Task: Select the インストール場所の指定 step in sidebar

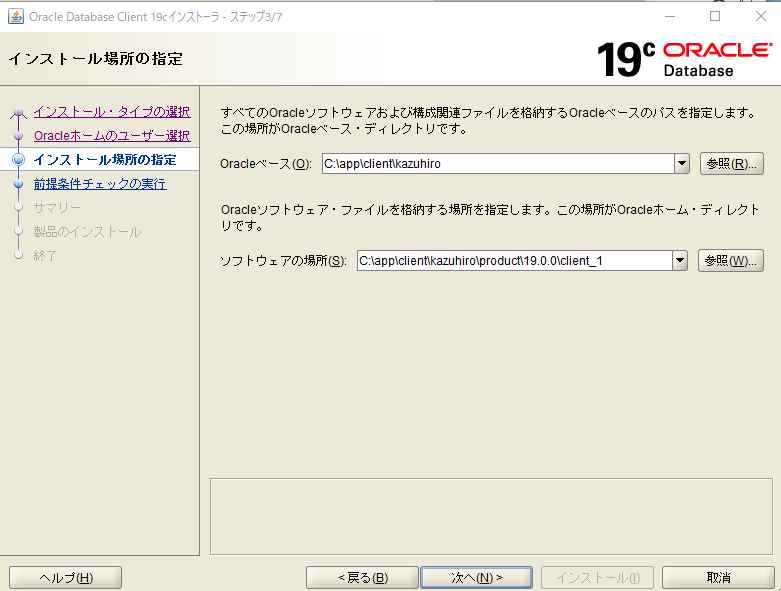Action: [x=104, y=160]
